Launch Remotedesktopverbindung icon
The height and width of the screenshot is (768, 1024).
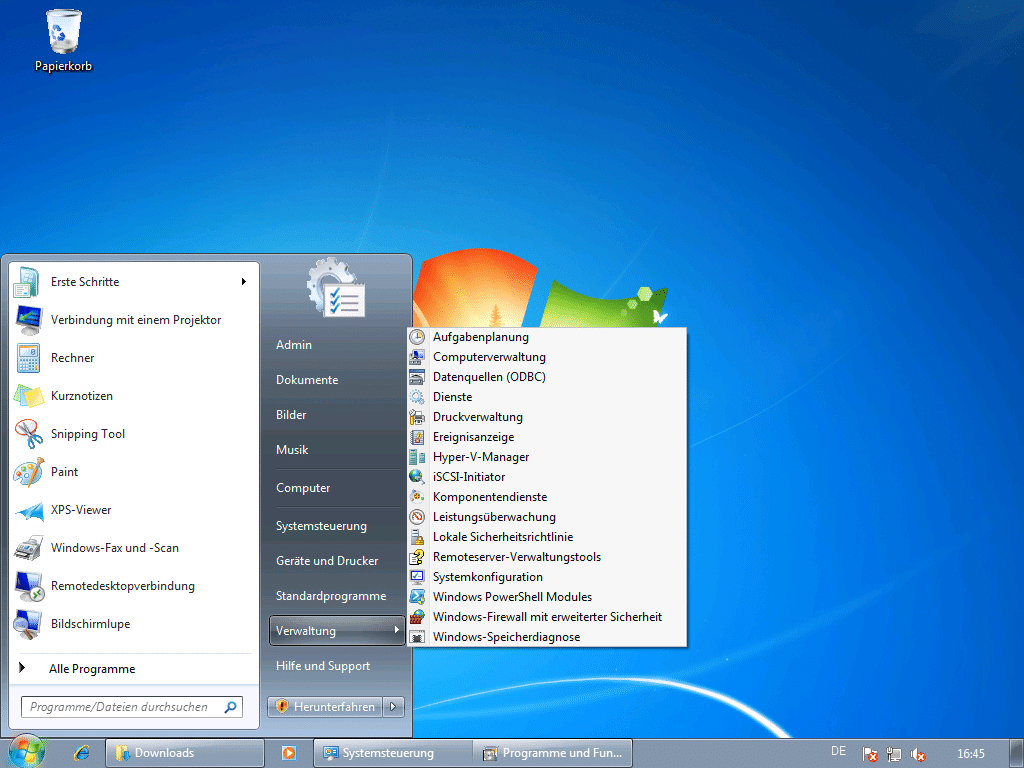pyautogui.click(x=27, y=586)
